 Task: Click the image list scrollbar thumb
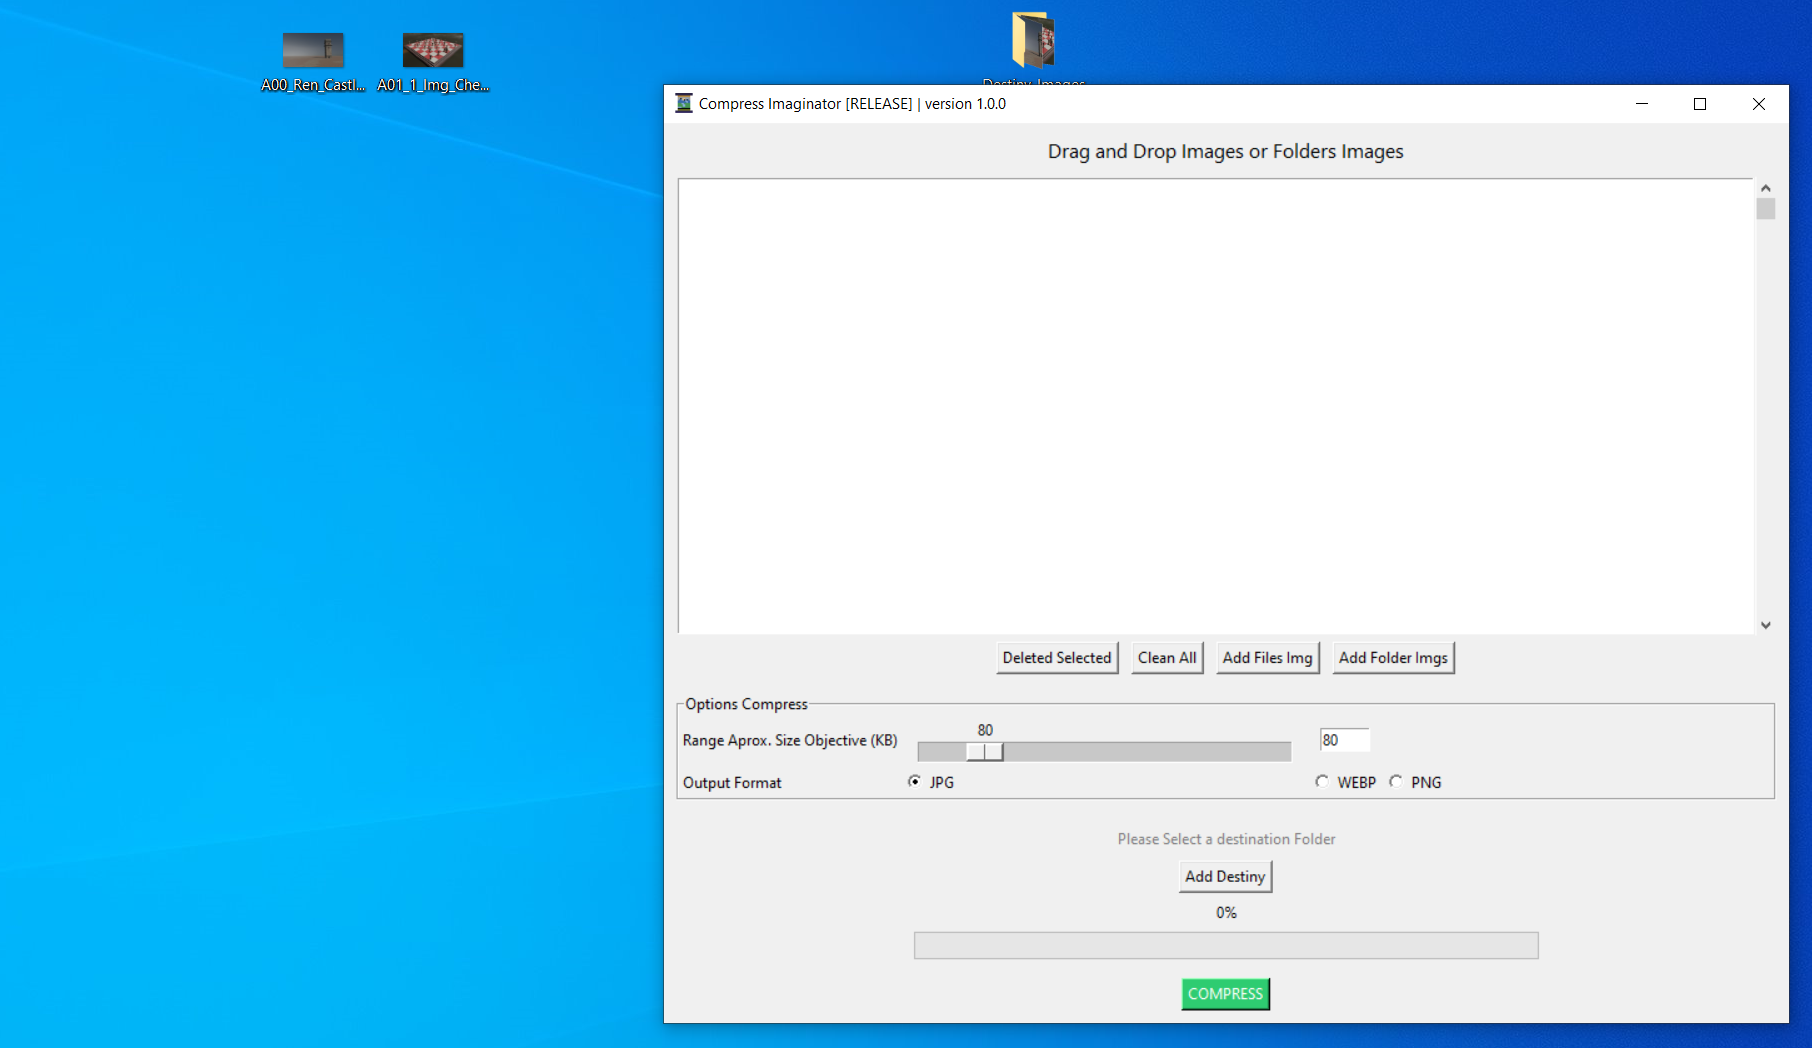pyautogui.click(x=1766, y=209)
